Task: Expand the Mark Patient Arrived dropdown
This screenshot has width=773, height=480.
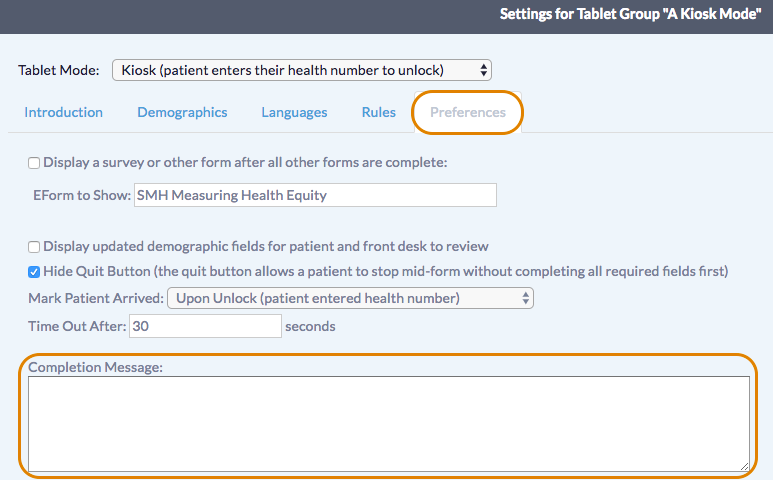Action: pos(350,298)
